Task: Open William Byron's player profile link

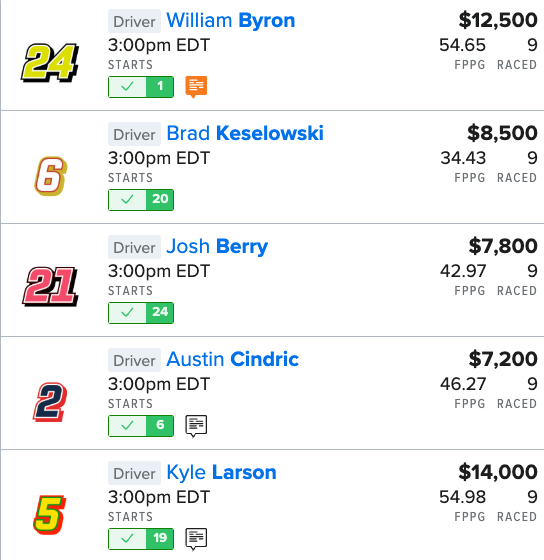Action: (231, 21)
